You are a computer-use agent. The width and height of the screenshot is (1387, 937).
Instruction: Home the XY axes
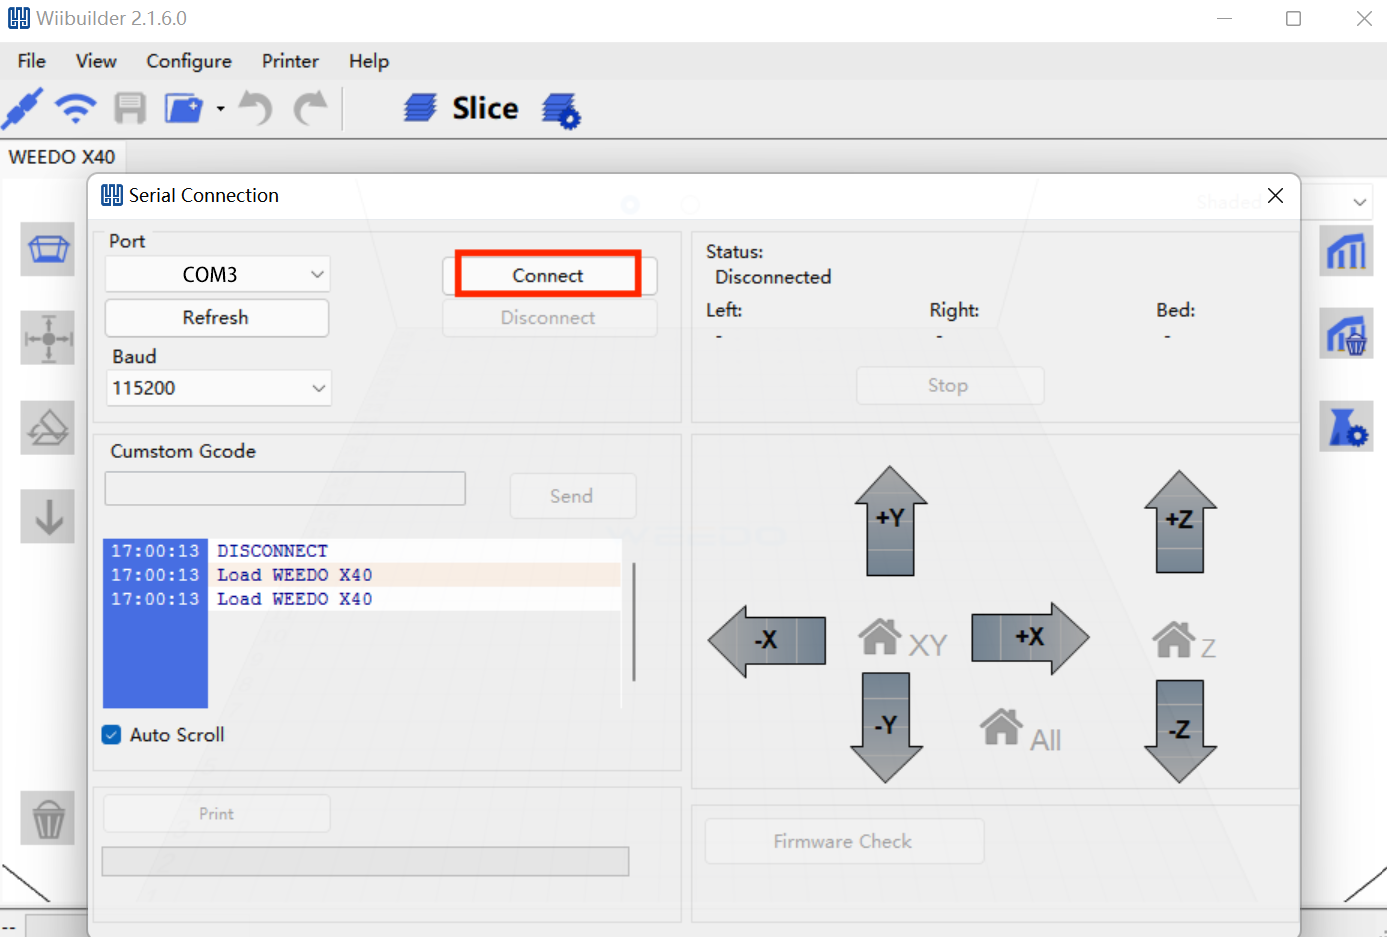(903, 639)
